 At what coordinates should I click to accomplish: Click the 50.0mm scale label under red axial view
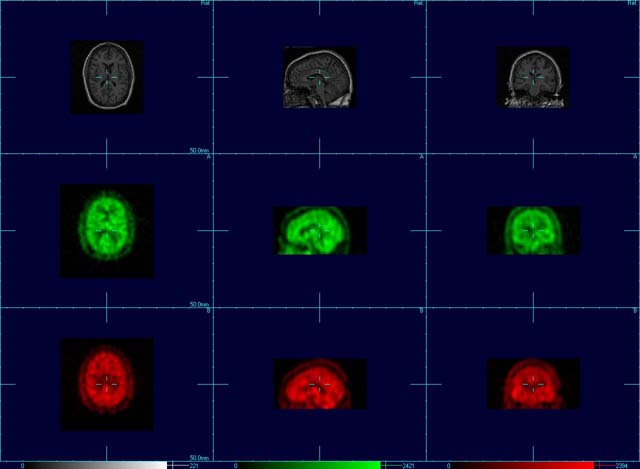click(x=199, y=458)
